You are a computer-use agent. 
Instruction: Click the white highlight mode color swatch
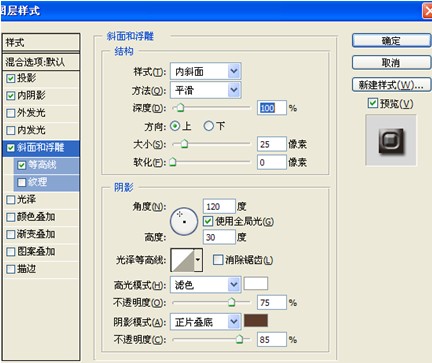256,284
